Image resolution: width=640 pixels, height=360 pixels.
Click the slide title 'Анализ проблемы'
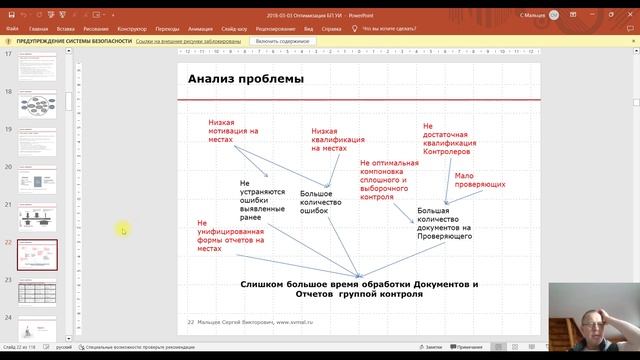coord(246,79)
